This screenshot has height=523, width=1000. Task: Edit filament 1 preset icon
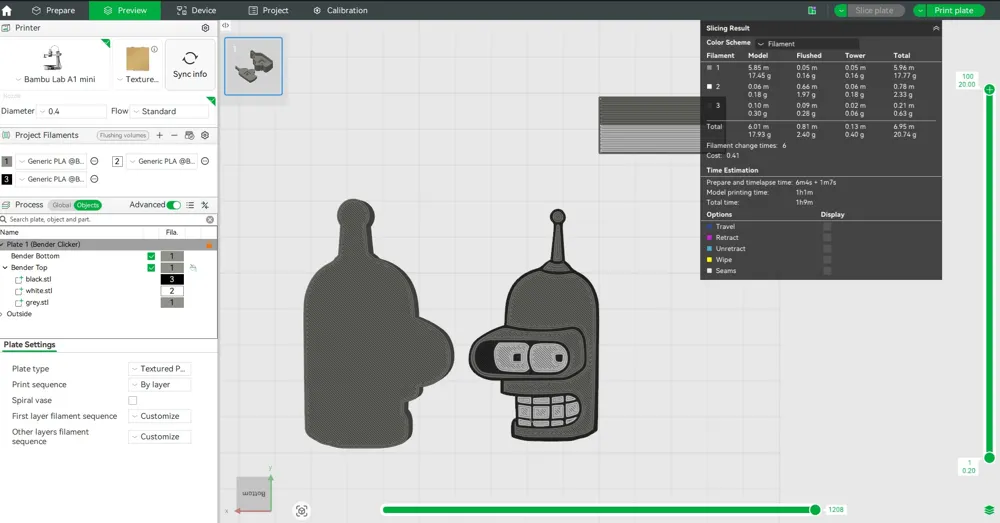coord(94,161)
